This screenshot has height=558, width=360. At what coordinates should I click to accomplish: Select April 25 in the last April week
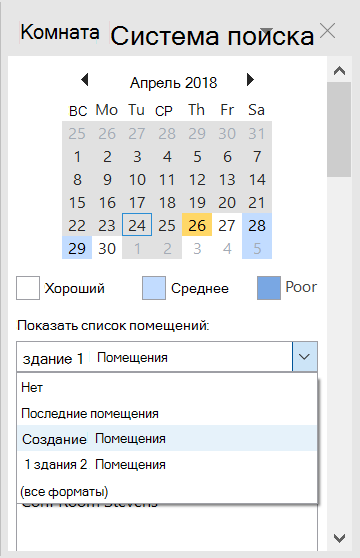(x=167, y=225)
